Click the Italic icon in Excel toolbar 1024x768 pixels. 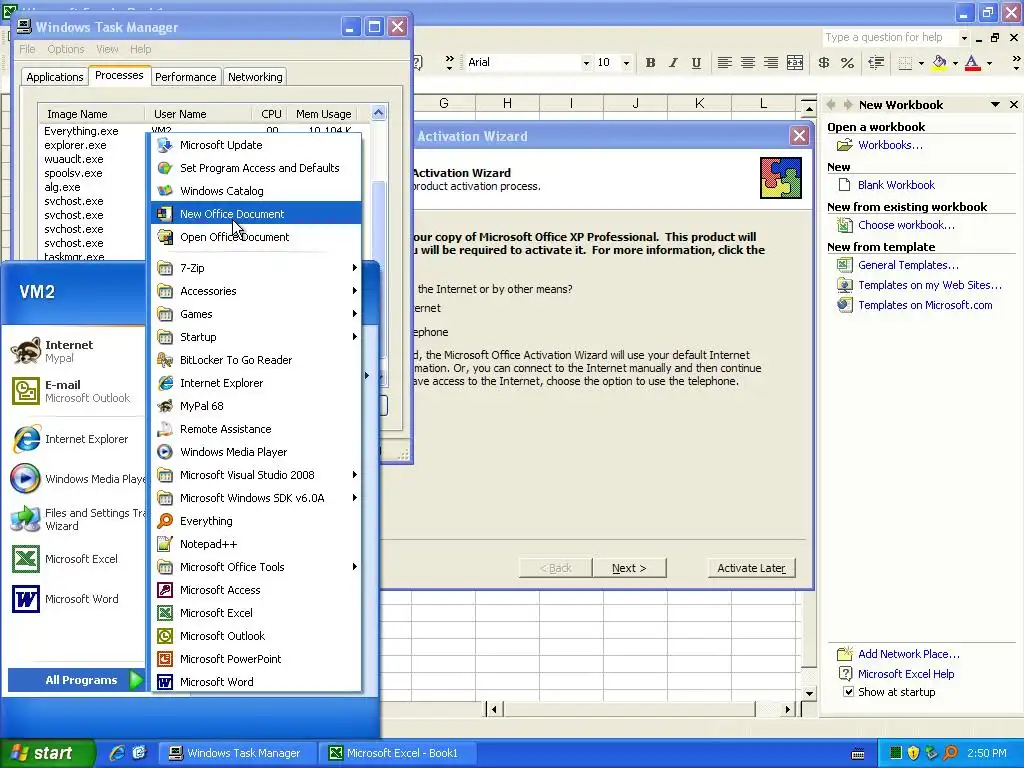pos(673,63)
